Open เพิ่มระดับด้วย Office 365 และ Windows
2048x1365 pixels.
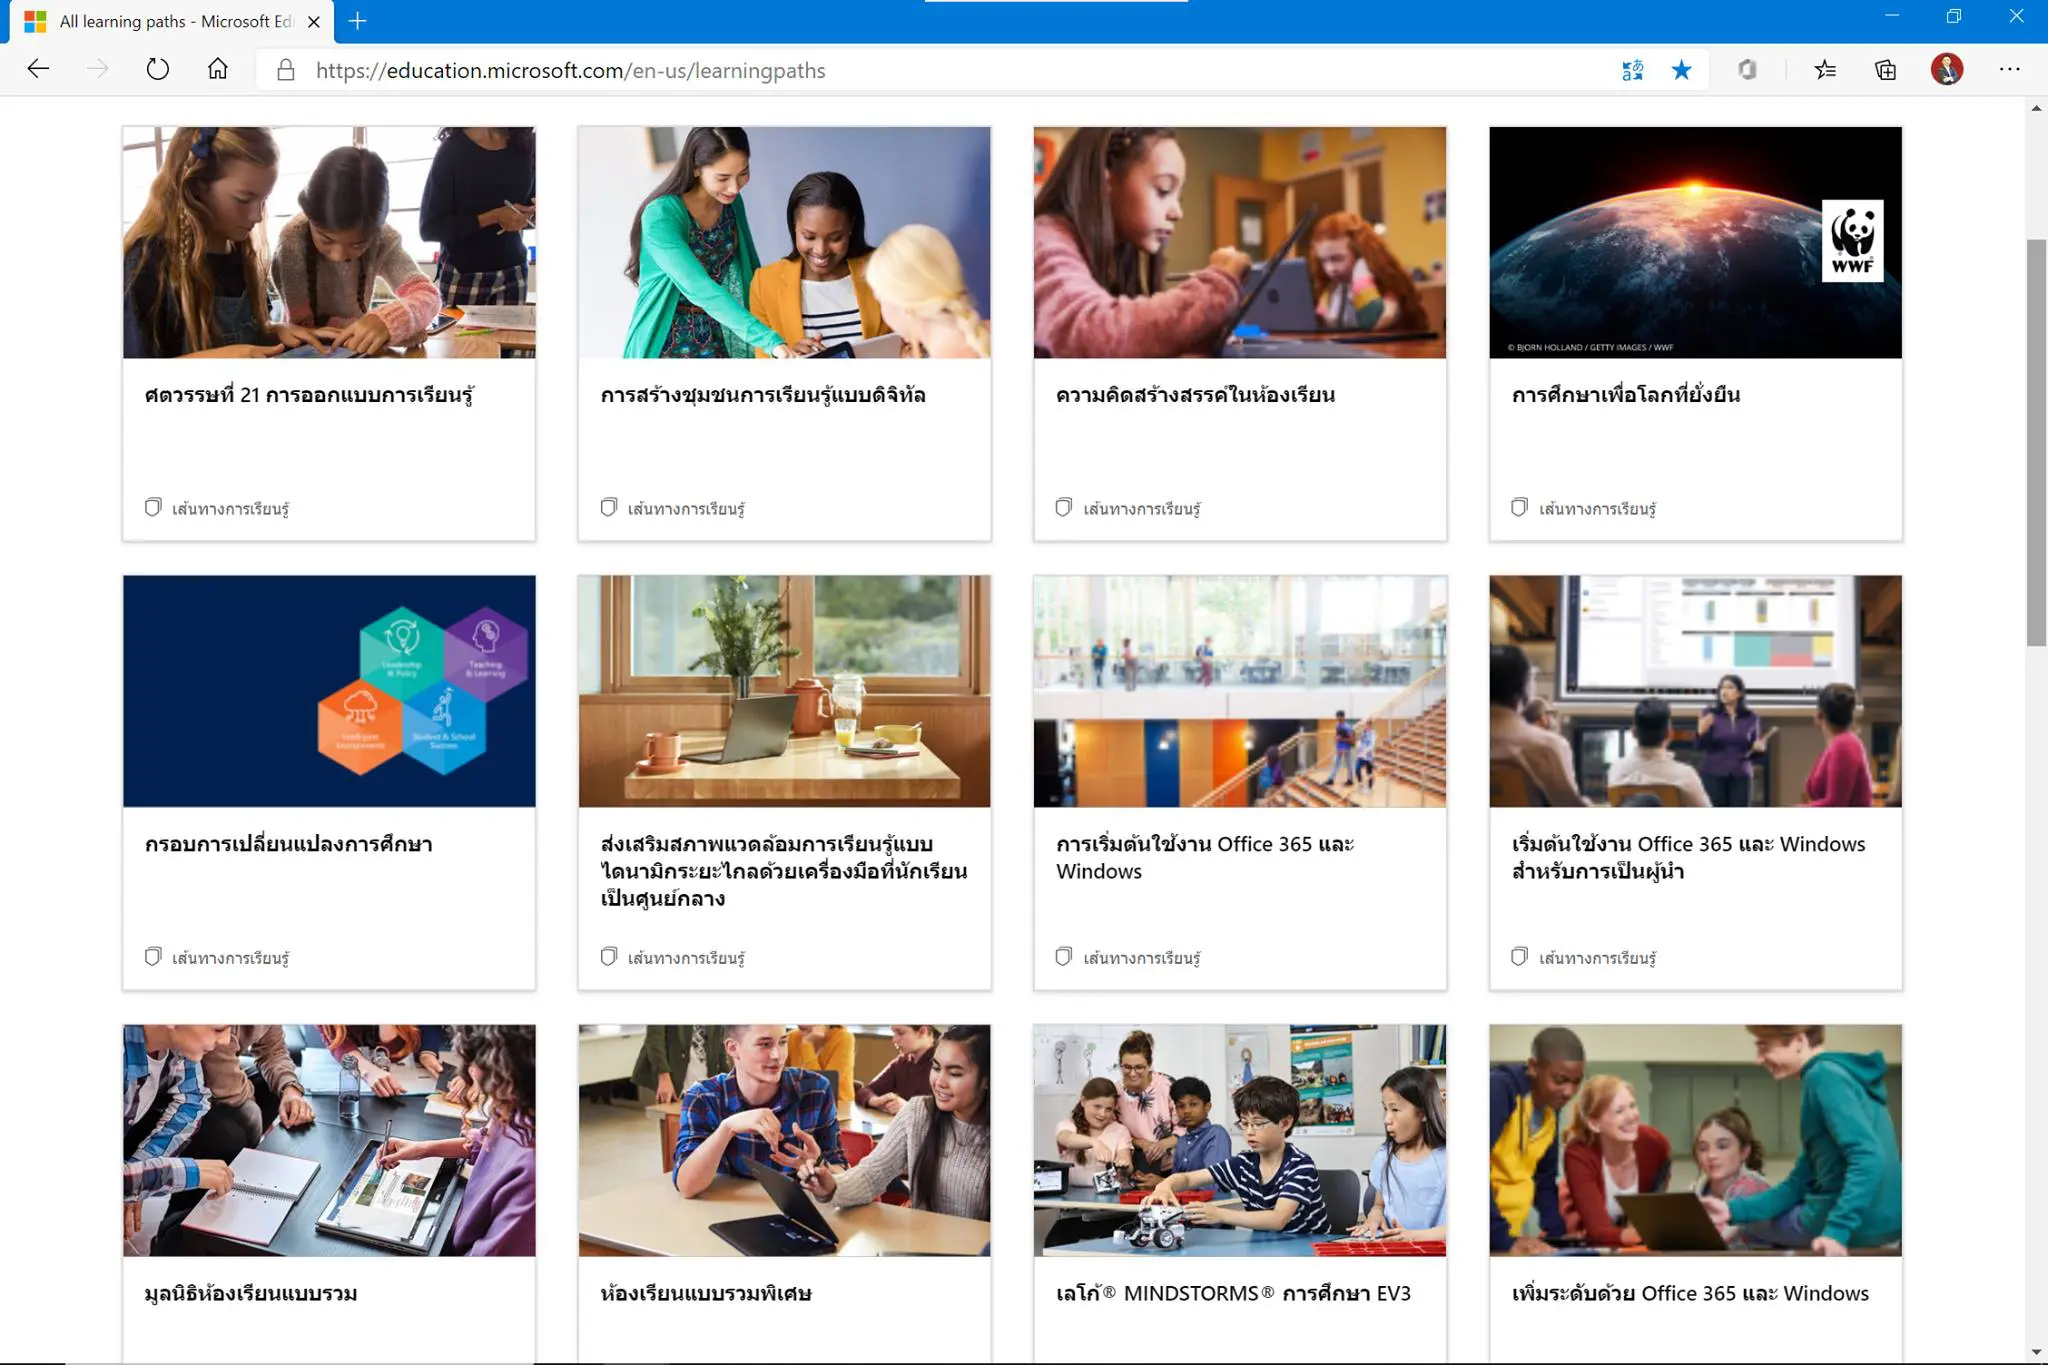[1690, 1293]
